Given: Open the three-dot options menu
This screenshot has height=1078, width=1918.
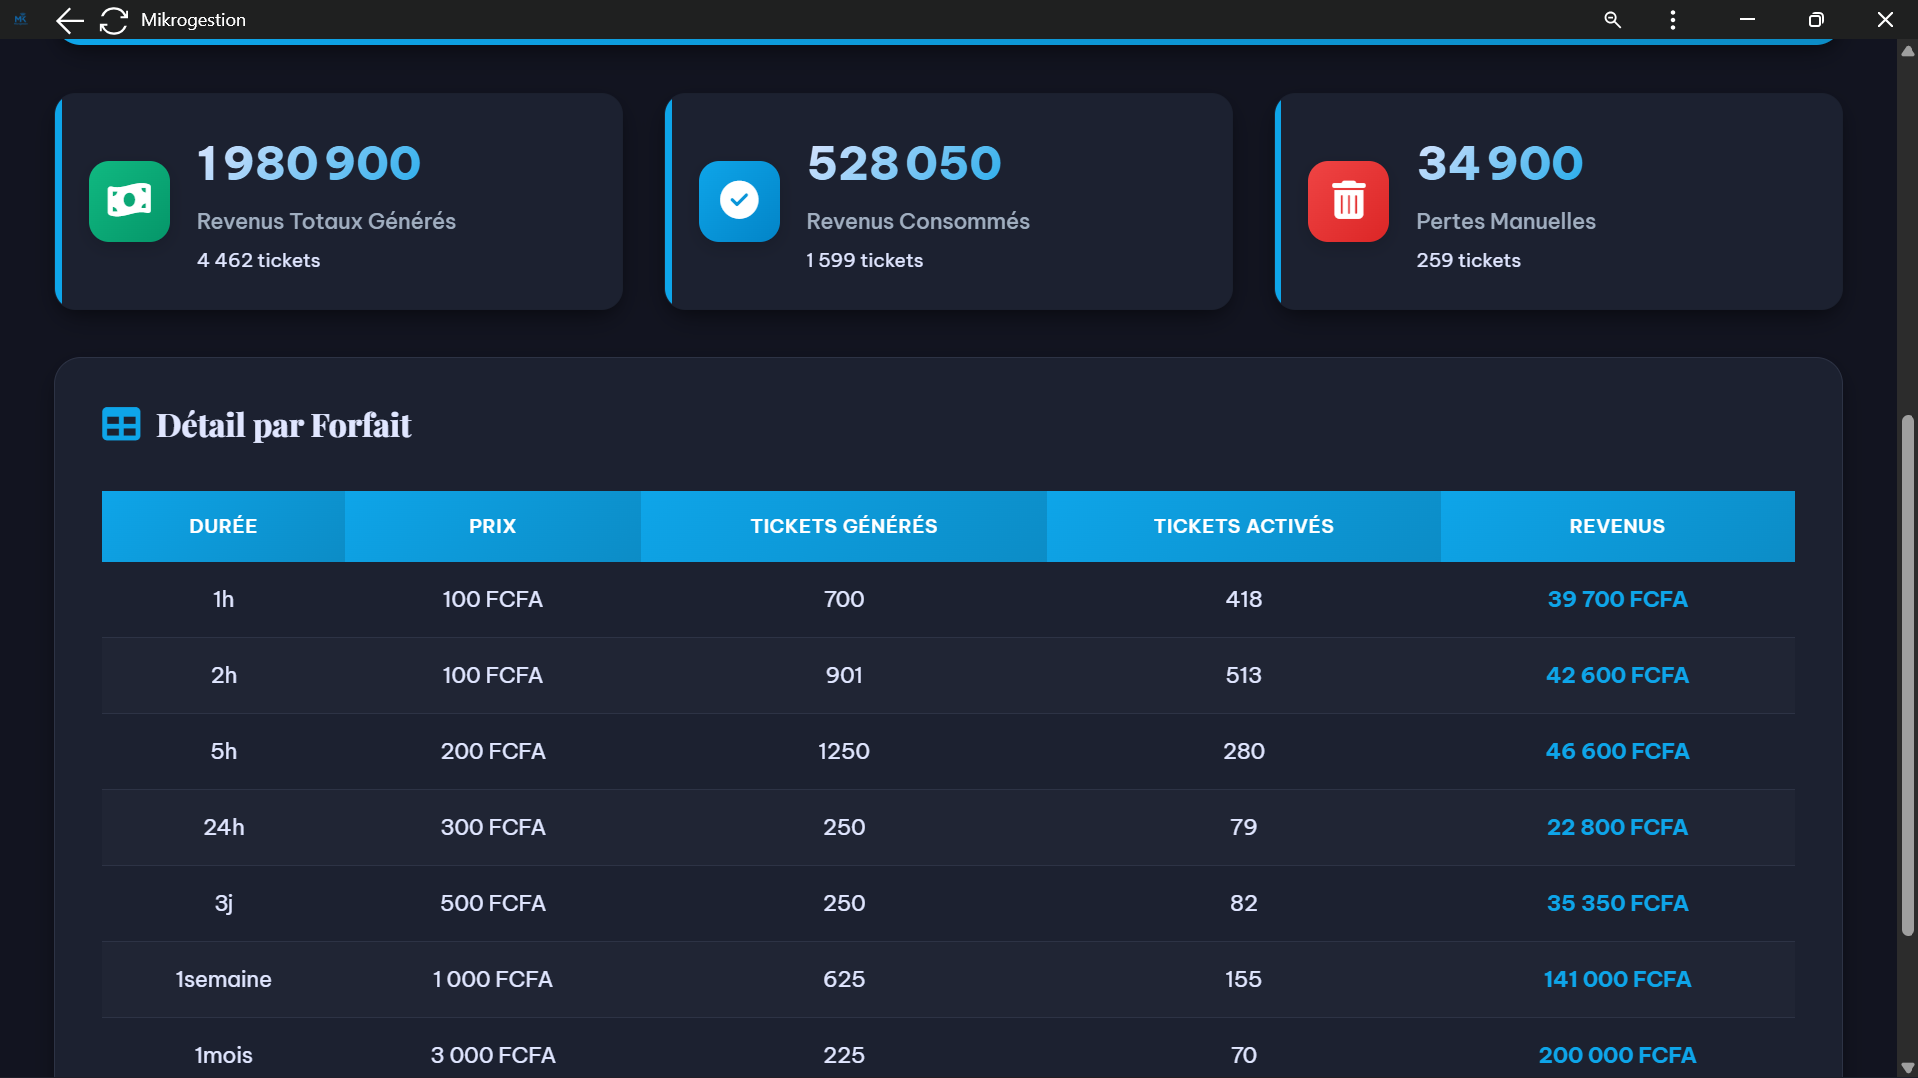Looking at the screenshot, I should click(1672, 20).
